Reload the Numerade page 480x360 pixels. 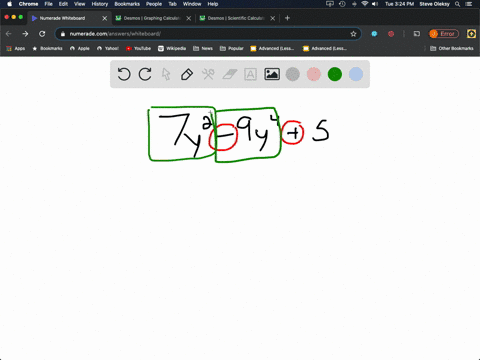[x=42, y=34]
